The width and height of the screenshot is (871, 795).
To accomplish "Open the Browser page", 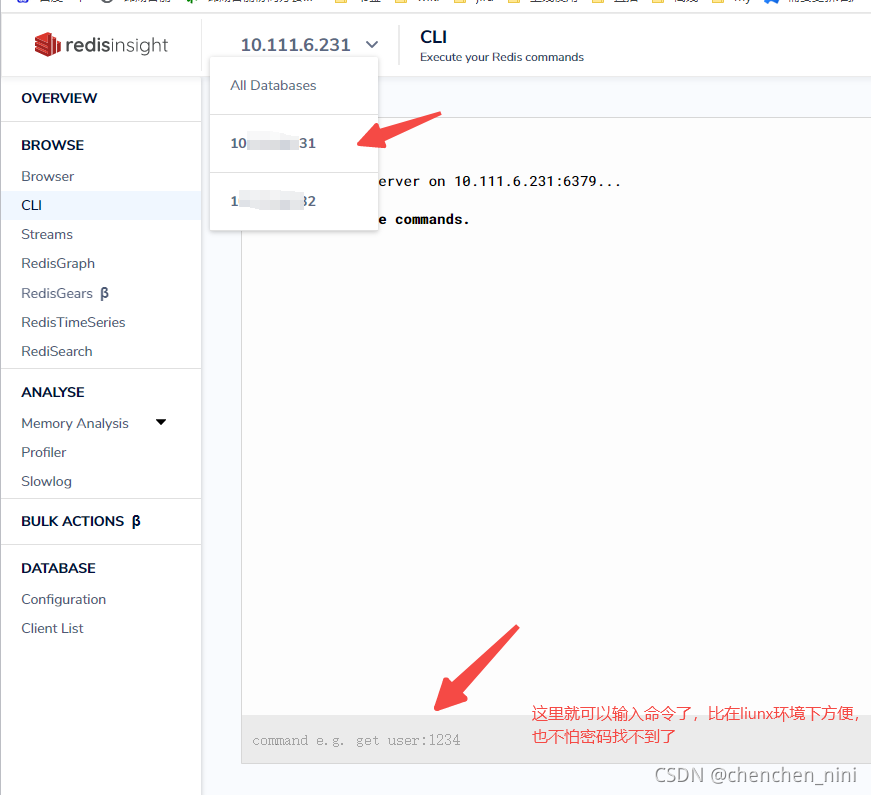I will click(48, 176).
